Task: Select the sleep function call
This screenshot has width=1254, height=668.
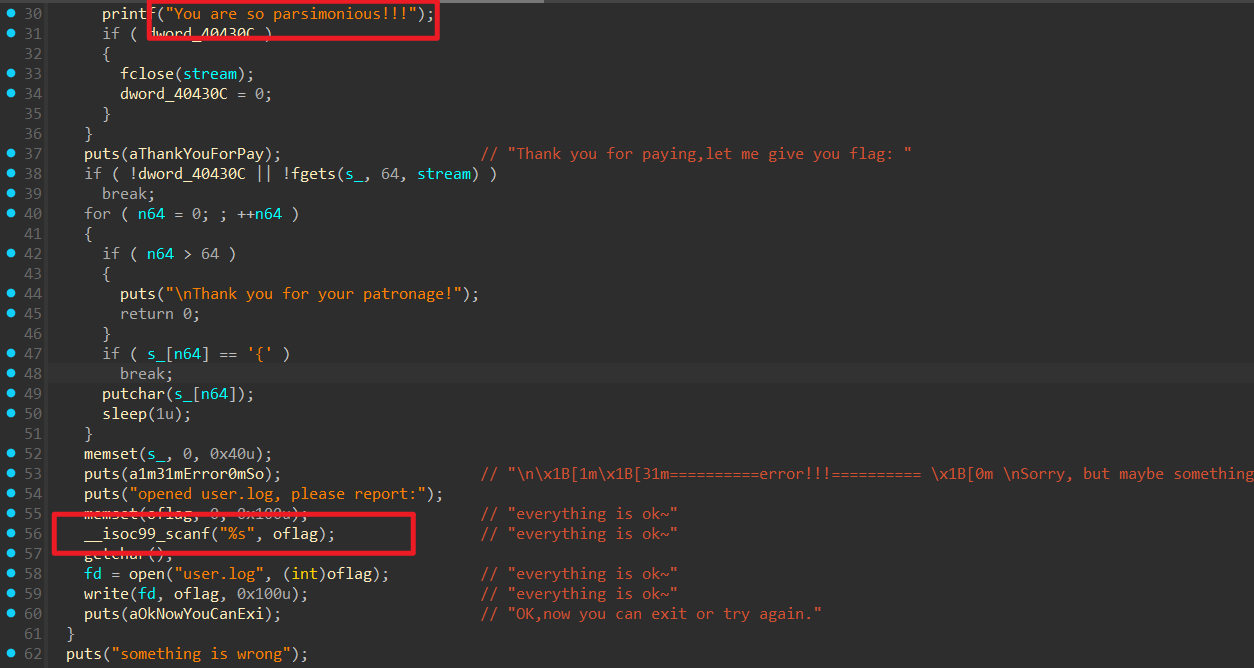Action: pos(124,414)
